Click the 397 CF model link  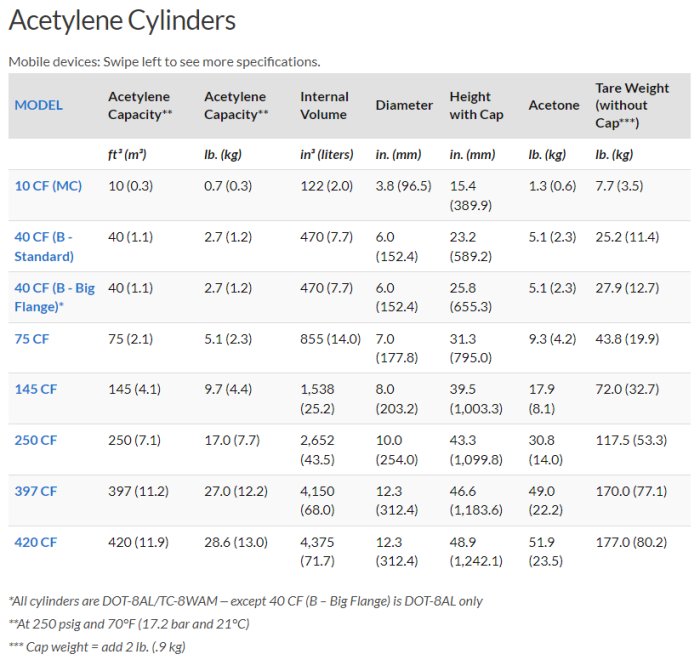tap(35, 491)
